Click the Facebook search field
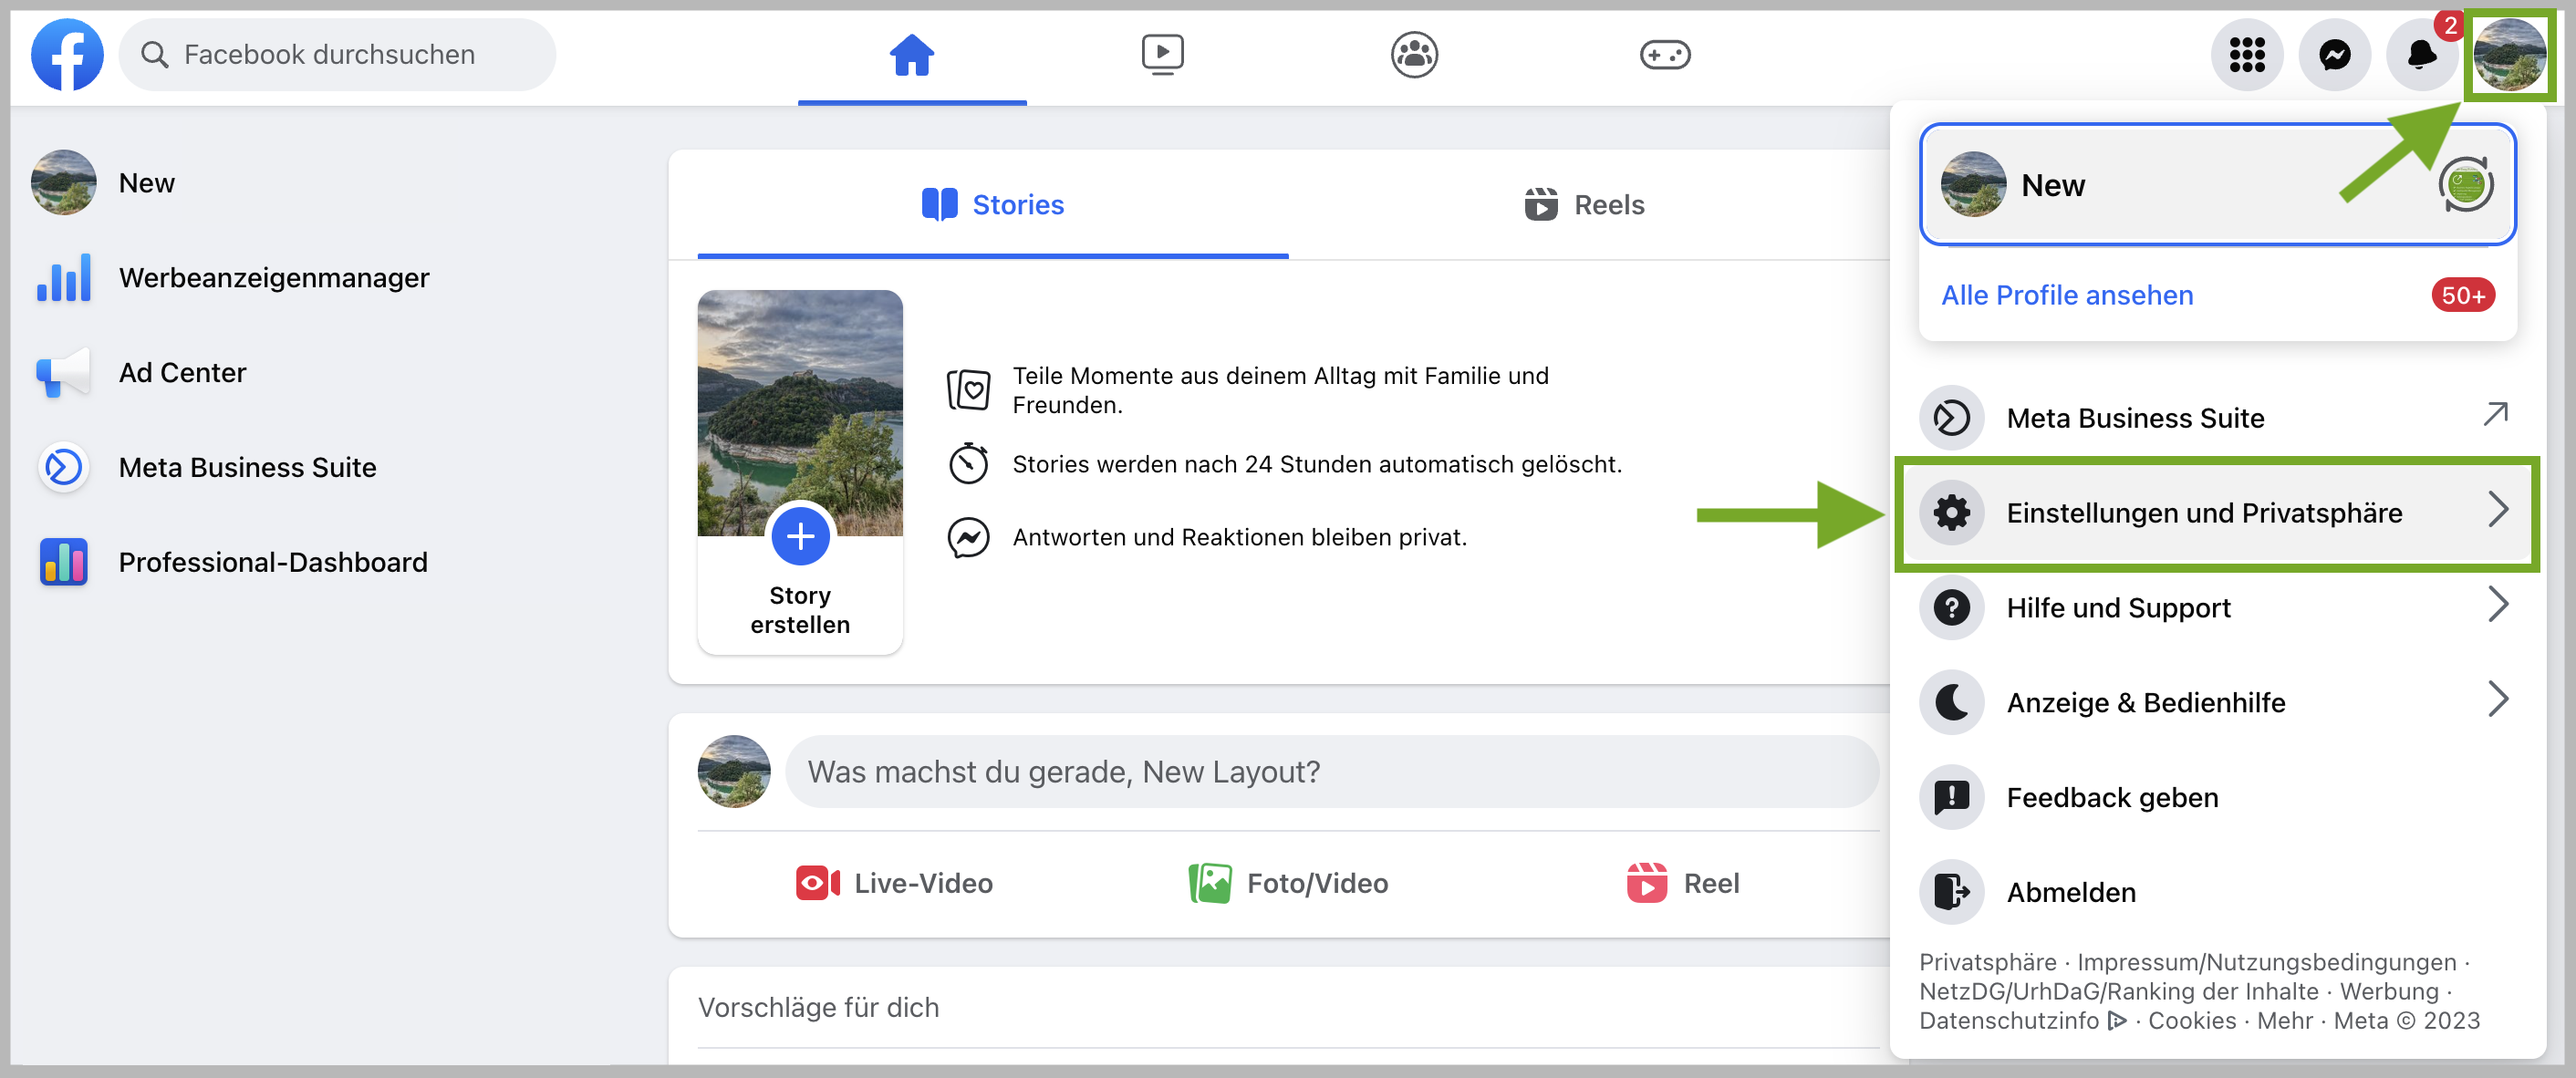The image size is (2576, 1078). pyautogui.click(x=338, y=54)
